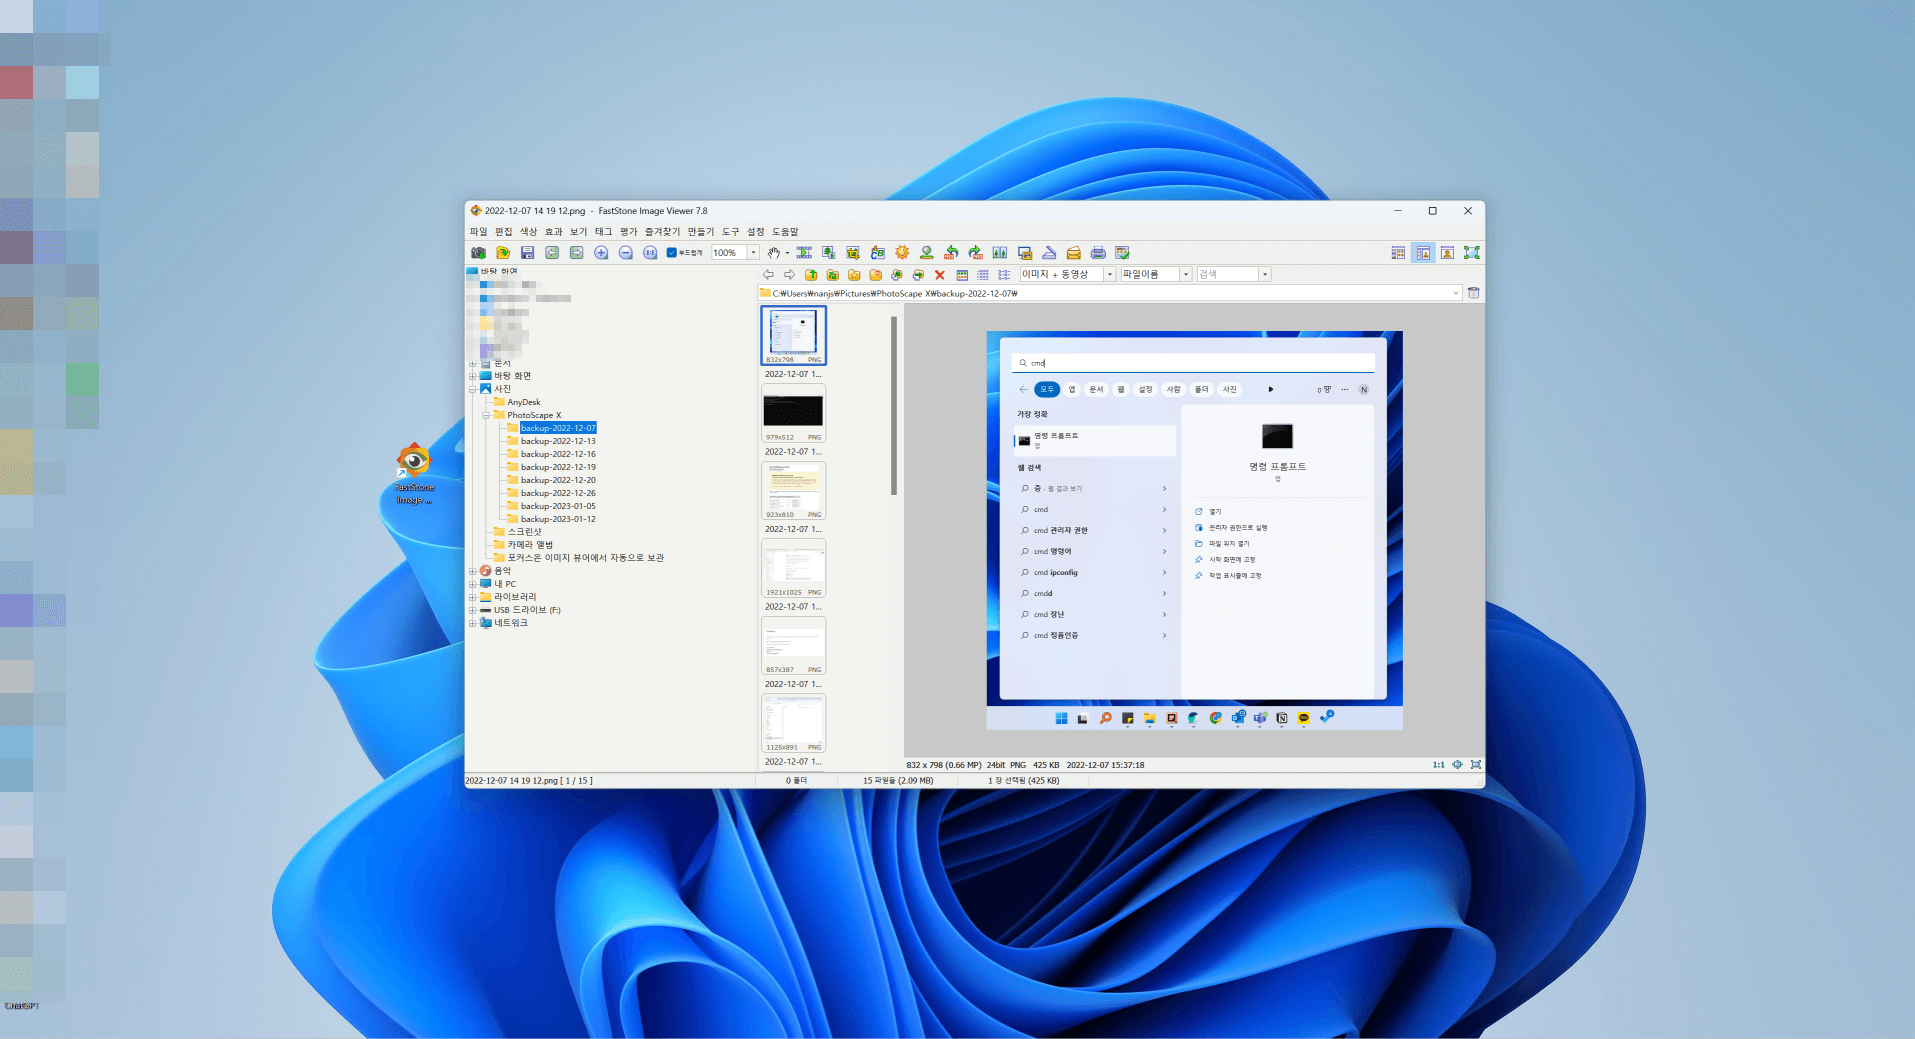Click the actual size 1:1 toolbar icon
Viewport: 1915px width, 1039px height.
coord(650,253)
